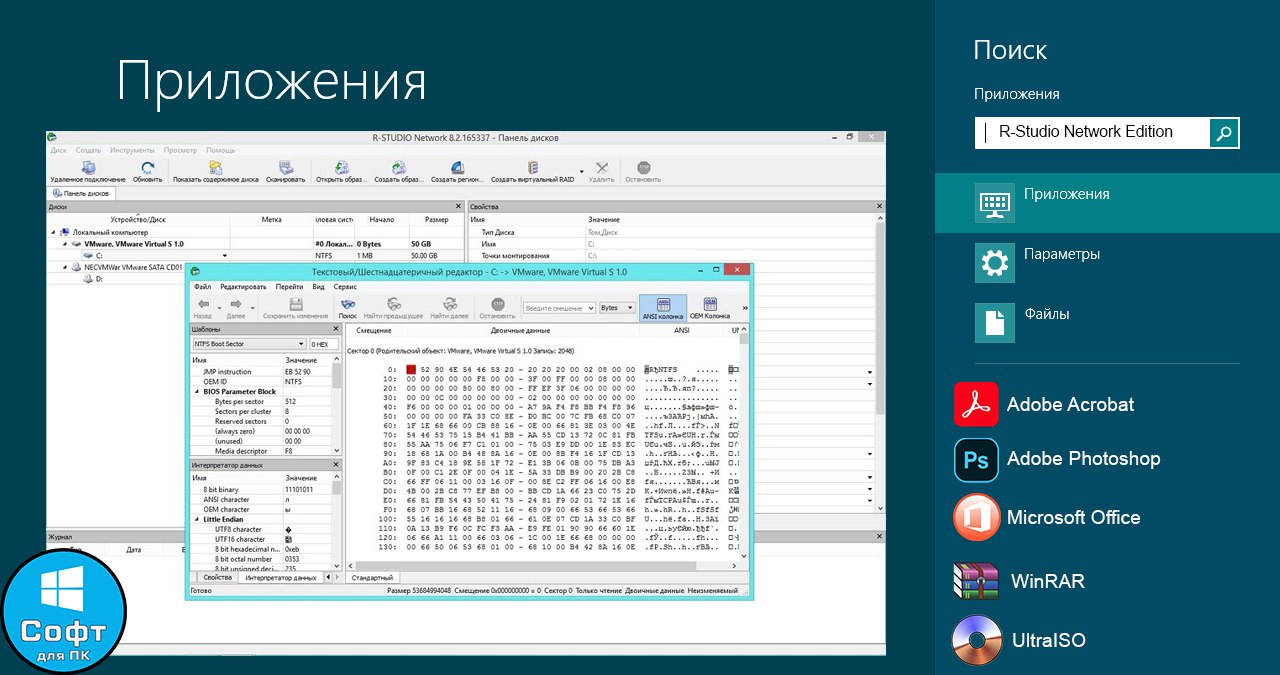The image size is (1280, 675).
Task: Toggle the OEM Колонка view
Action: 710,308
